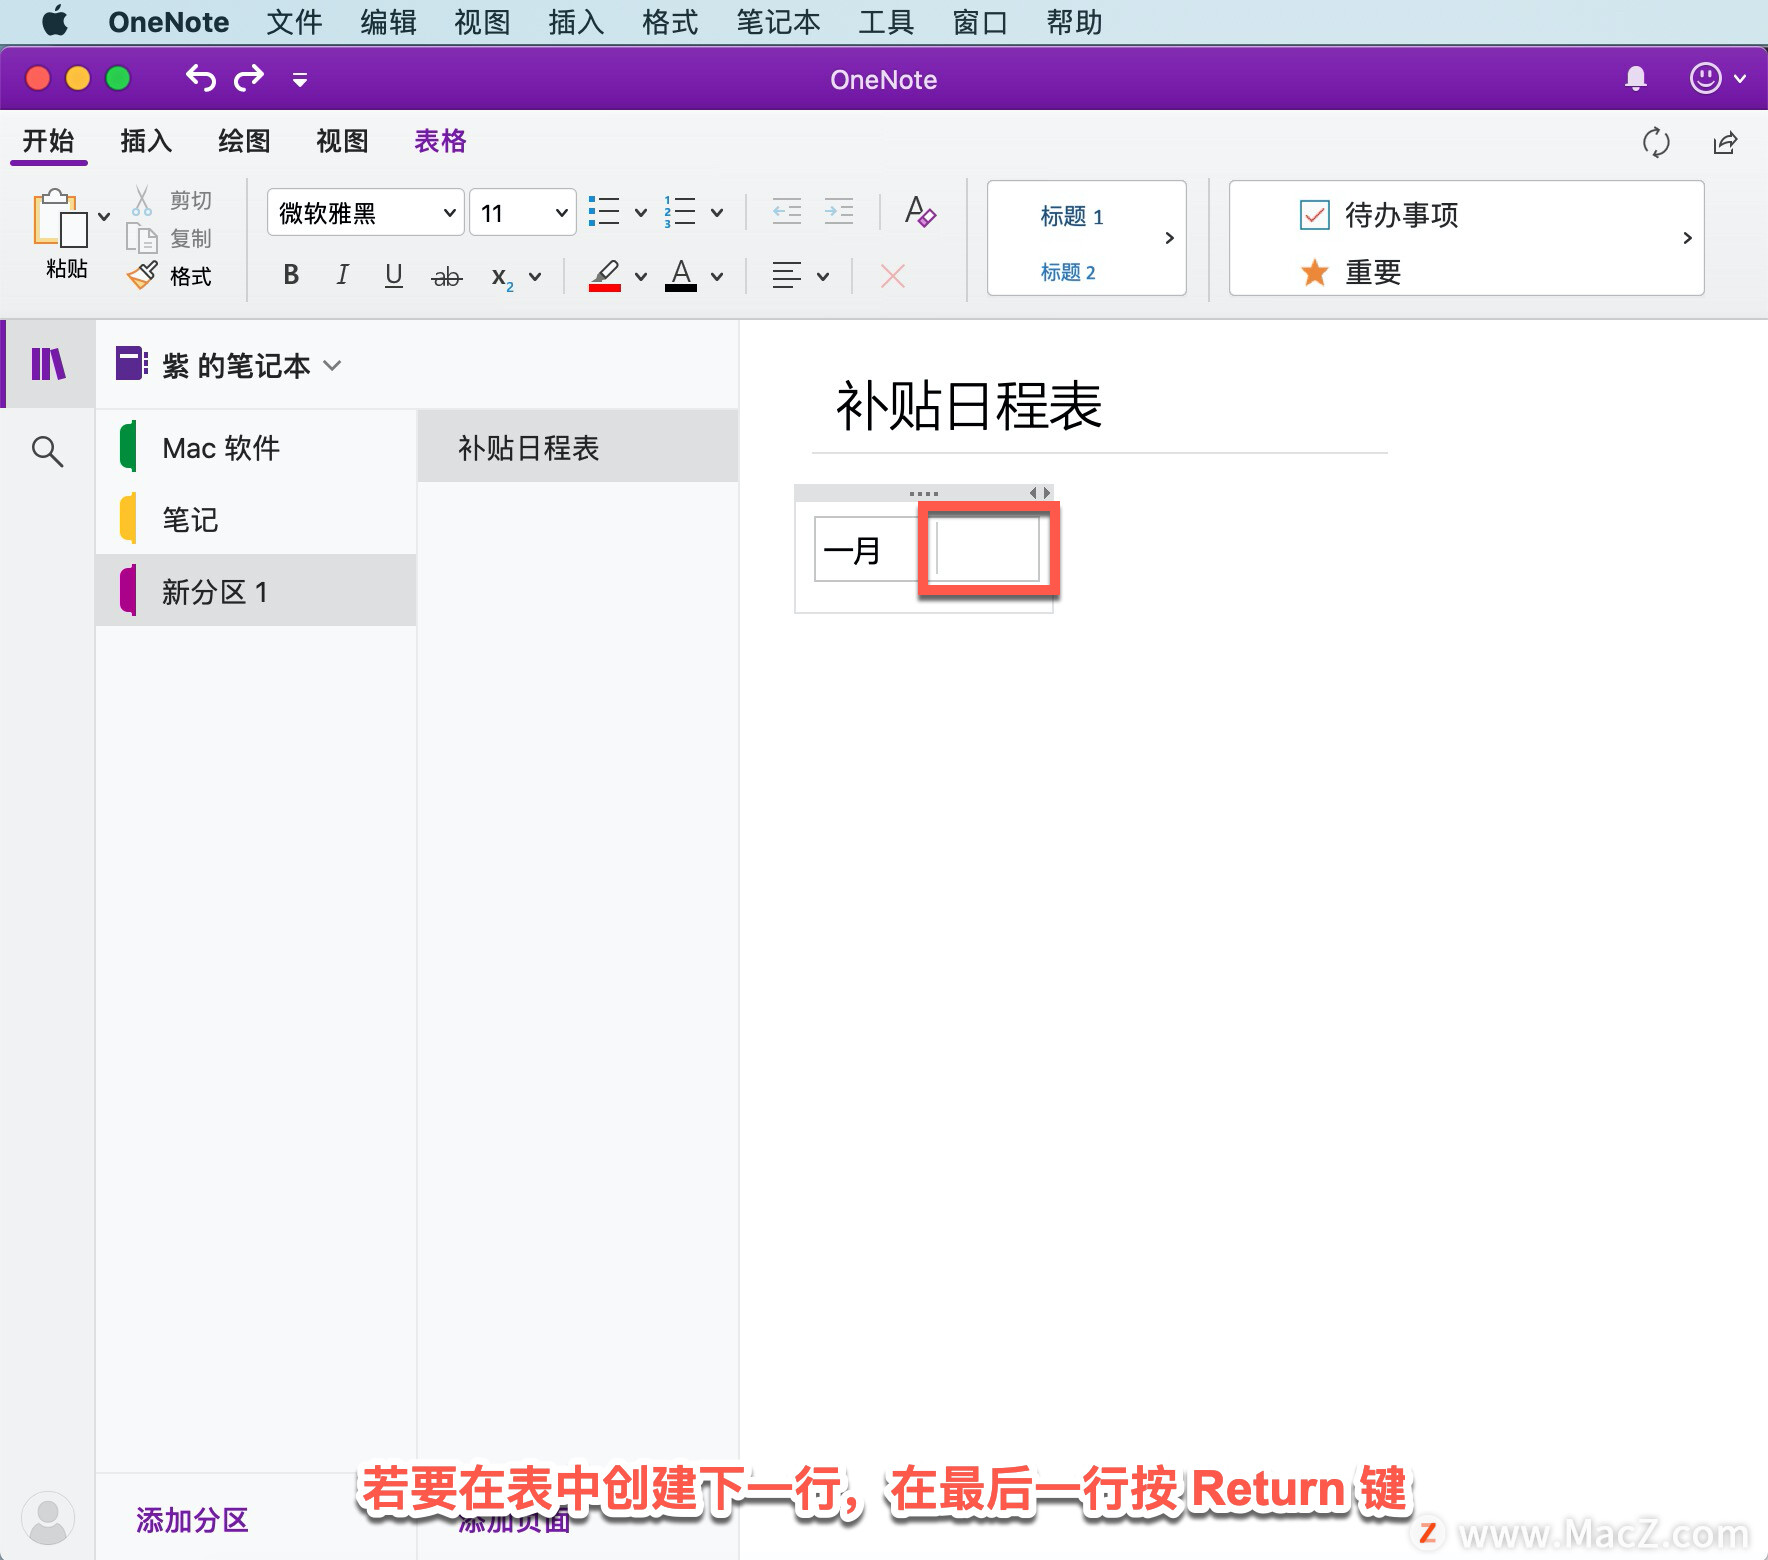Click the increase indent icon
The width and height of the screenshot is (1768, 1560).
(838, 212)
